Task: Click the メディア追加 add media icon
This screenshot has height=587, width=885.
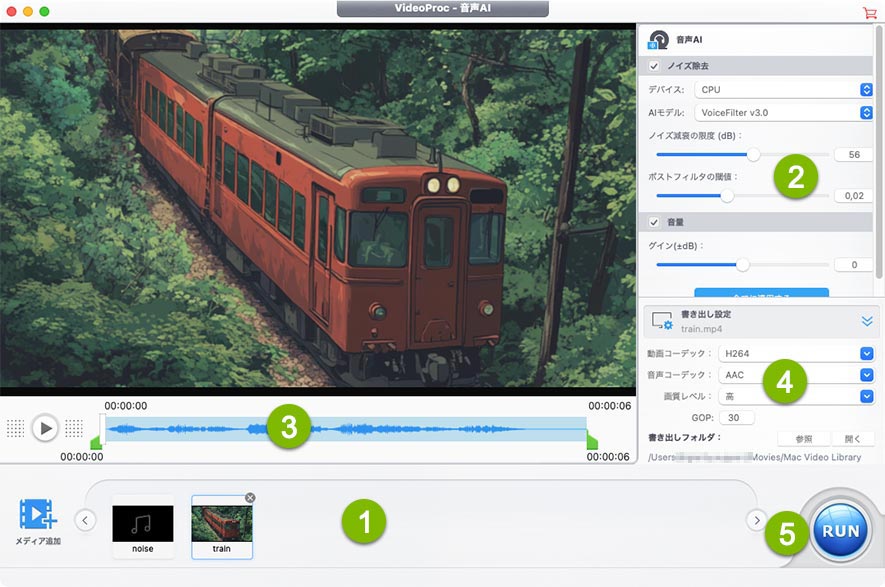Action: pos(38,514)
